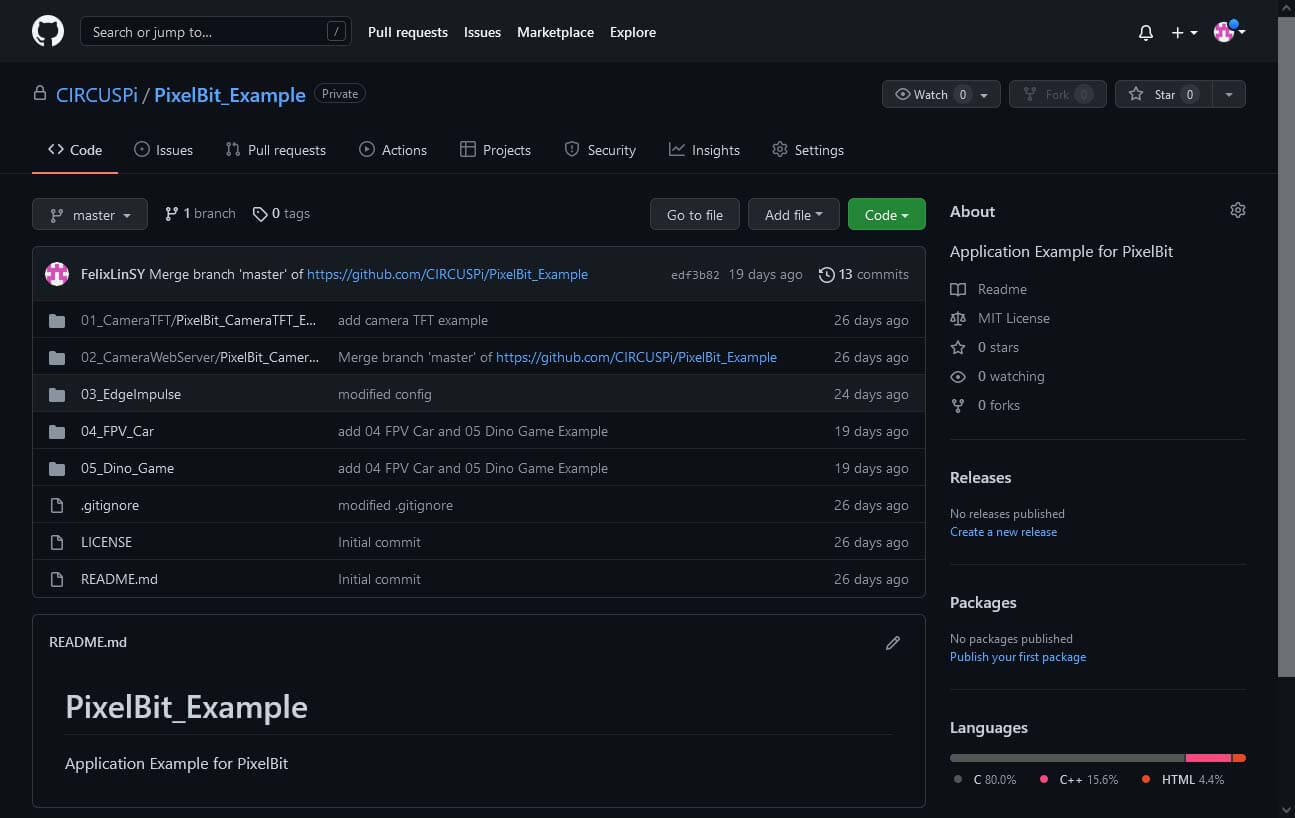Click the folder icon for 01_CameraTFT
The width and height of the screenshot is (1295, 818).
[57, 320]
